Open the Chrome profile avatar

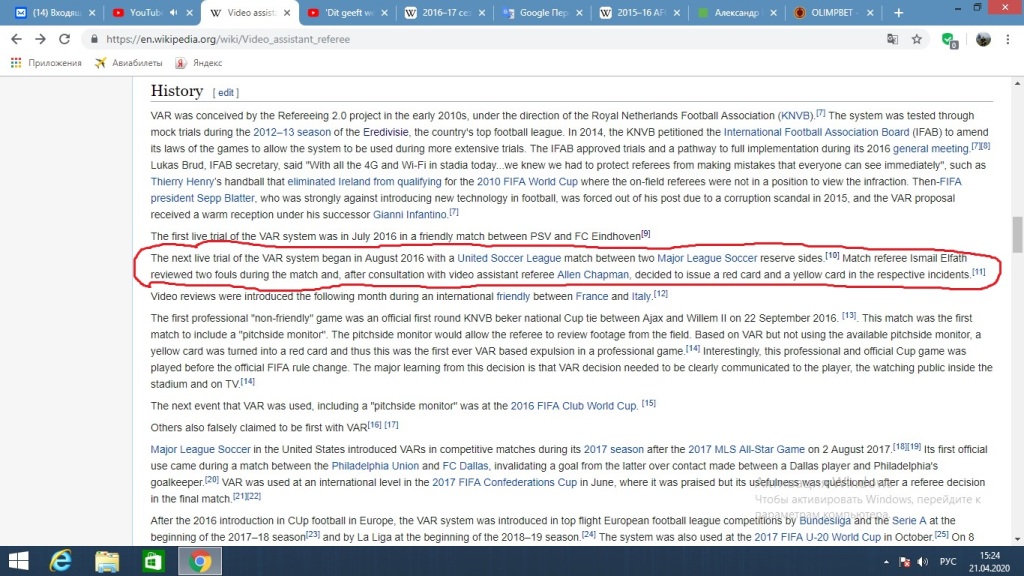pos(983,39)
